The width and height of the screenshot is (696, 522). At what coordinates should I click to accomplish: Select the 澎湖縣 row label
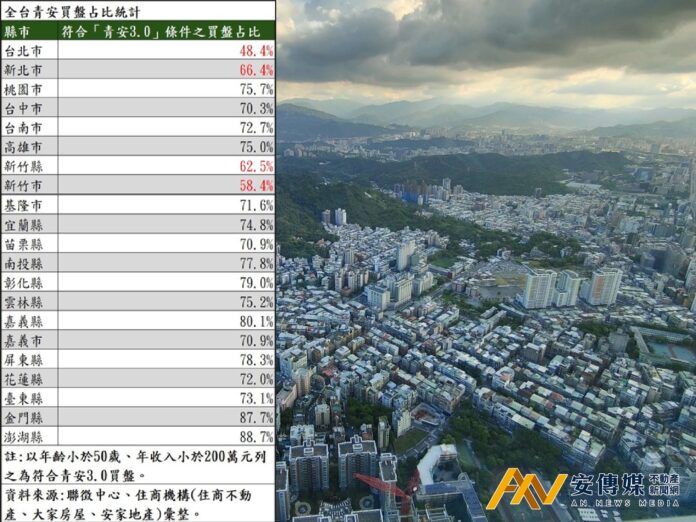[x=23, y=437]
